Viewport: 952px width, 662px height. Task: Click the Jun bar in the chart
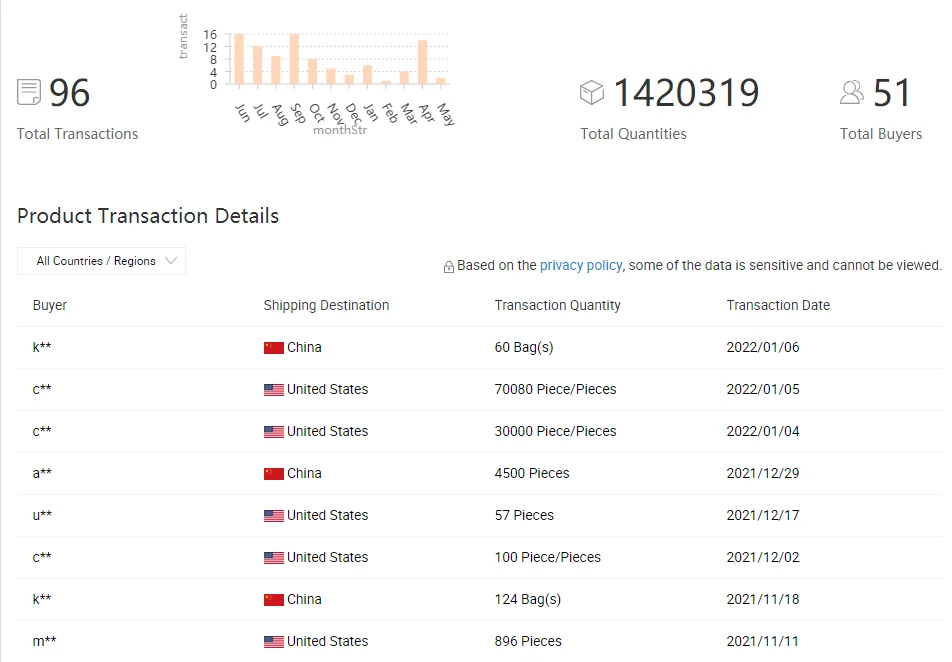click(239, 60)
